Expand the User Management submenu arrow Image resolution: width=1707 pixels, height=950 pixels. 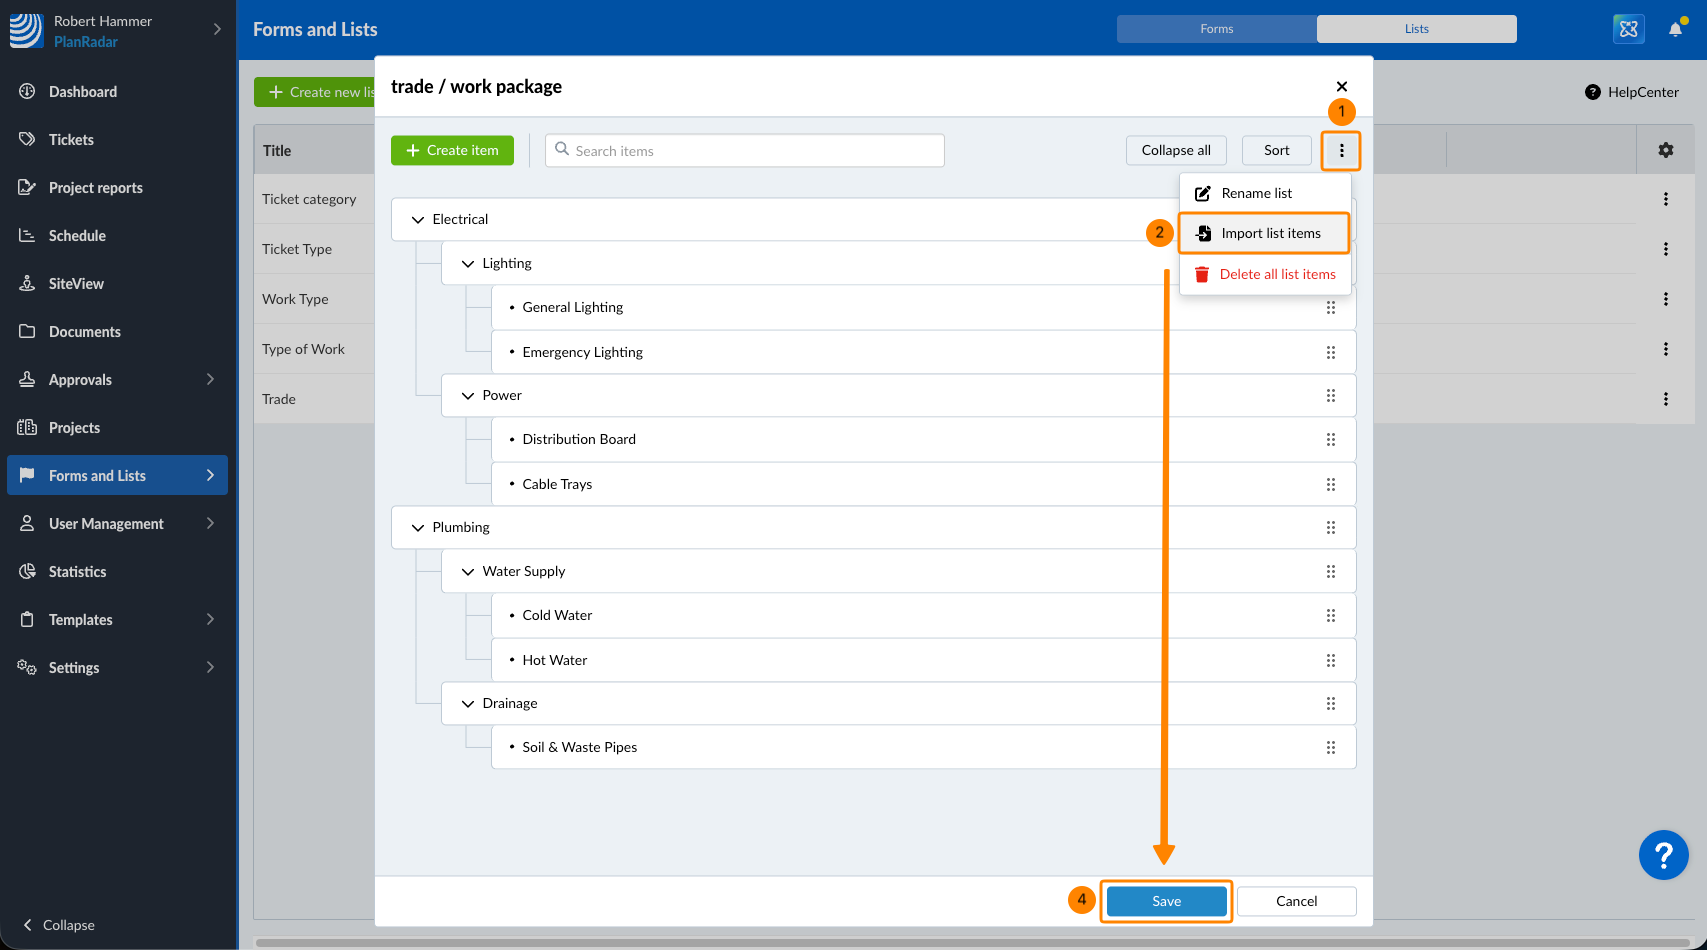[x=210, y=523]
